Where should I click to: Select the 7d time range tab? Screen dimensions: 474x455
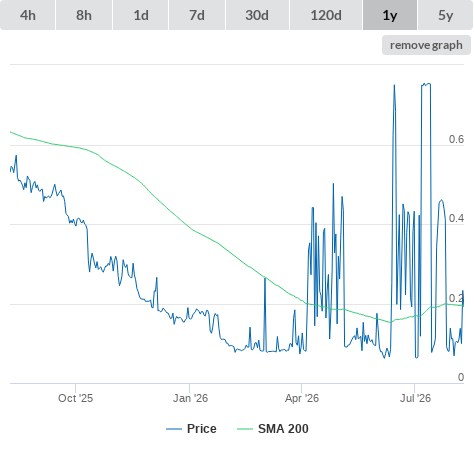point(197,15)
